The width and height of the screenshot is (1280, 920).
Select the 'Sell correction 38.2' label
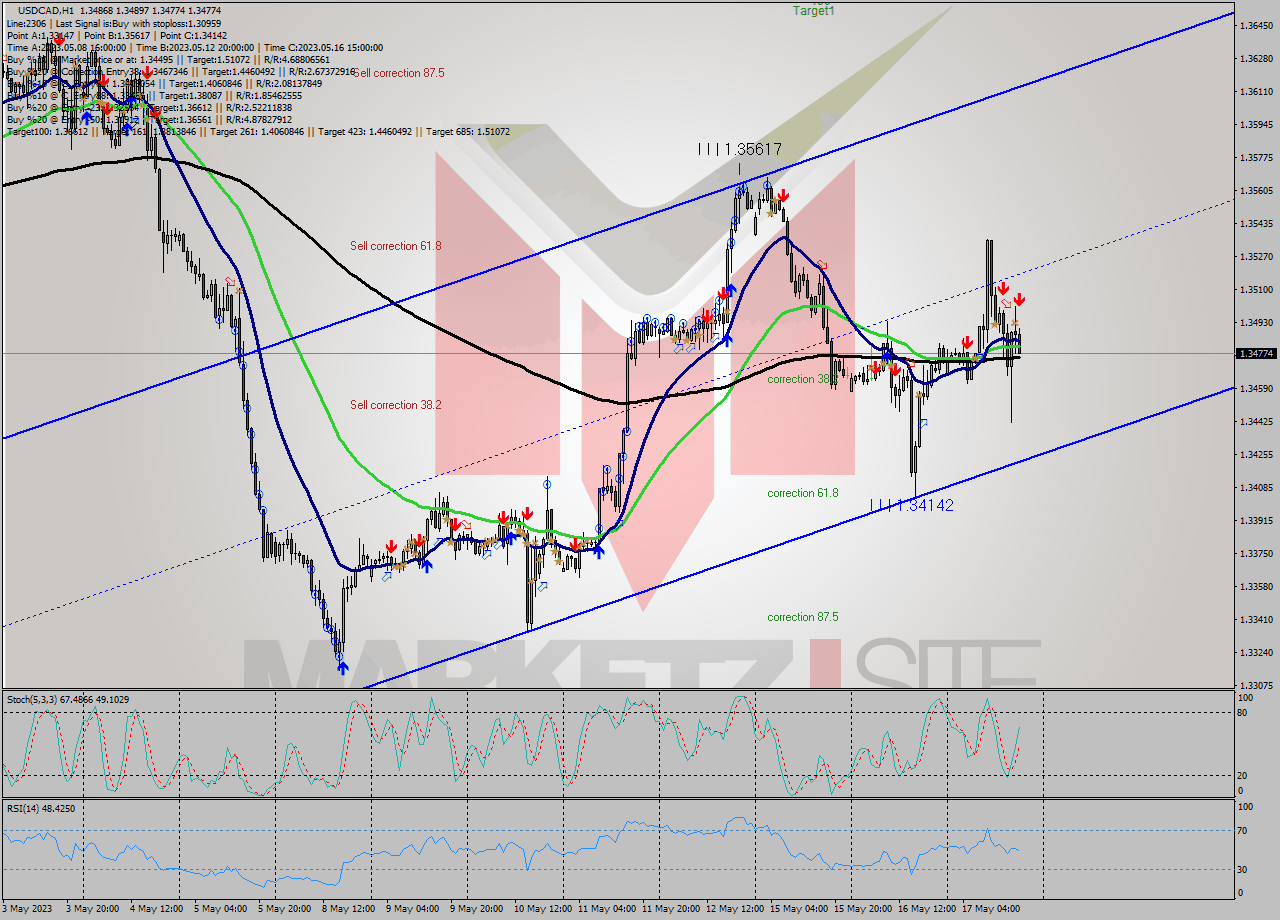click(x=396, y=405)
